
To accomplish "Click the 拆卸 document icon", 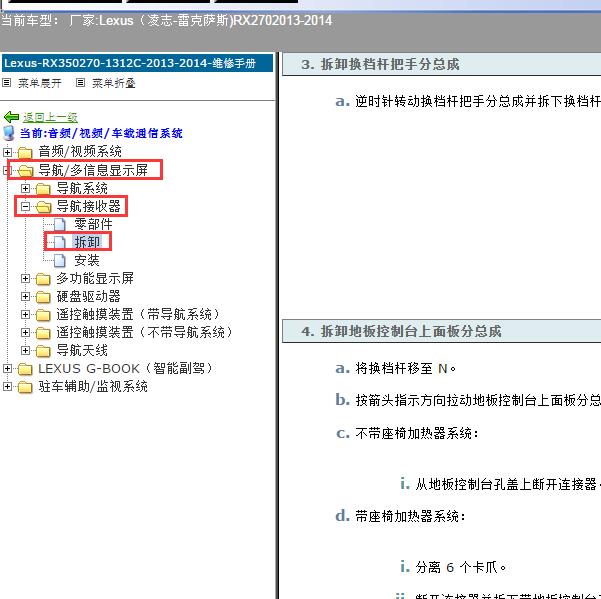I will 60,242.
